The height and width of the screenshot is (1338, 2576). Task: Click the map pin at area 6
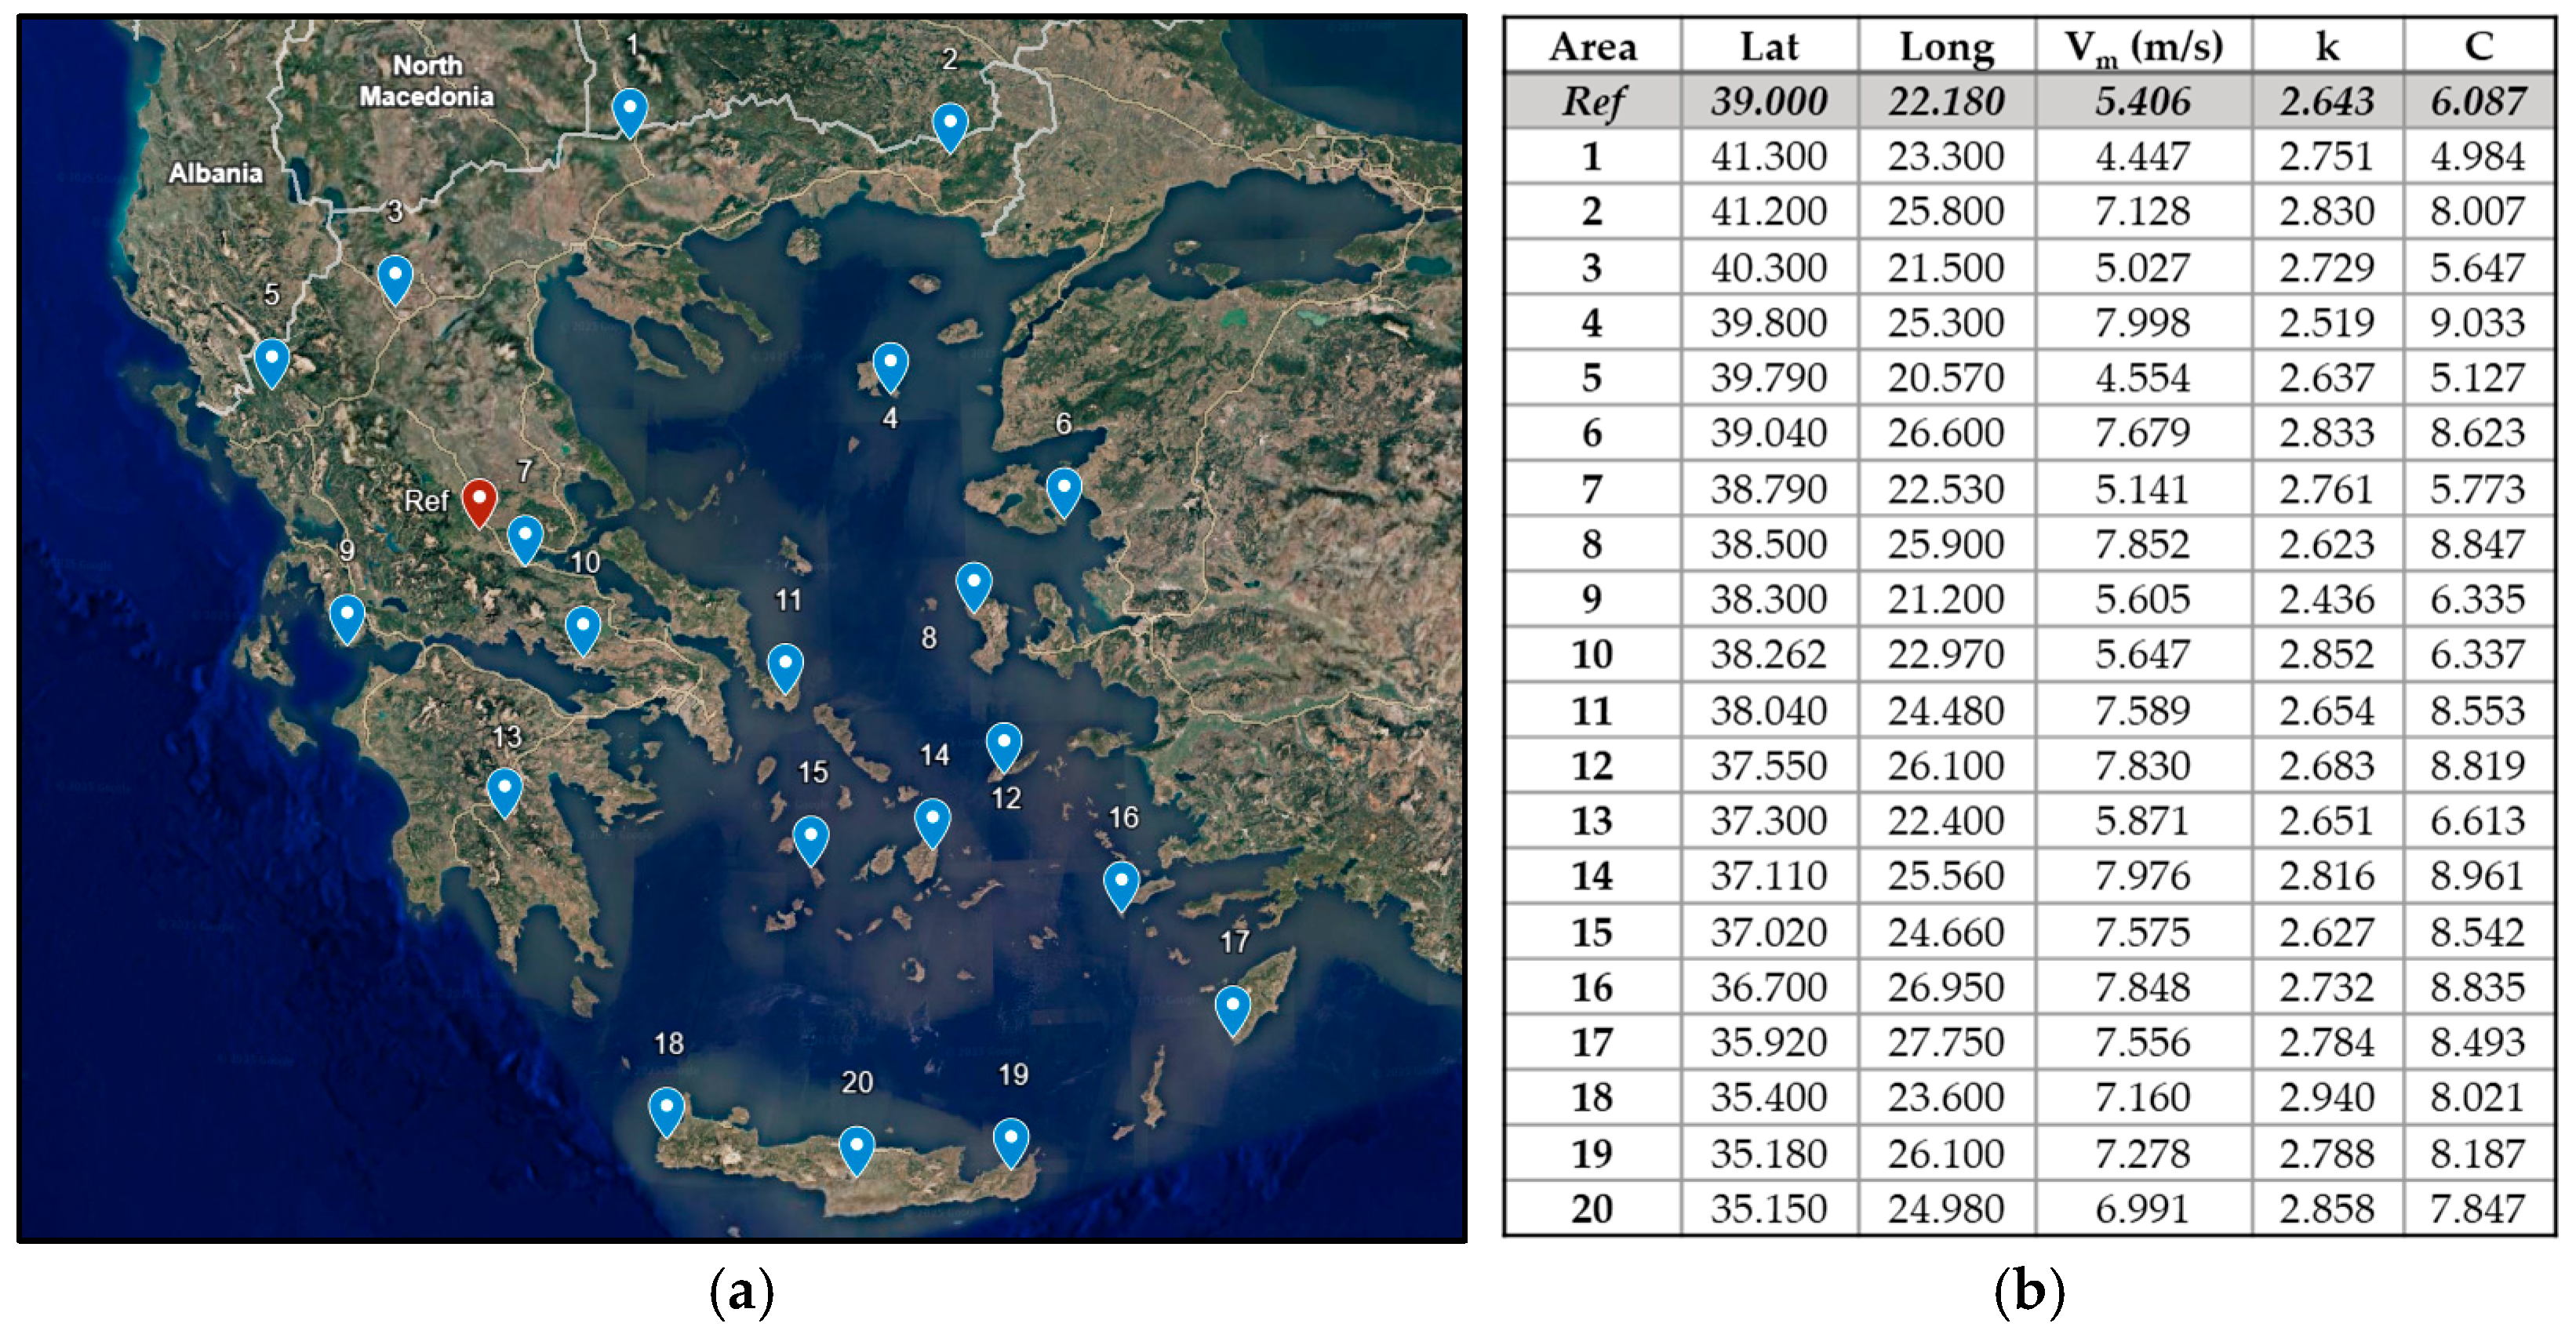click(x=1063, y=490)
